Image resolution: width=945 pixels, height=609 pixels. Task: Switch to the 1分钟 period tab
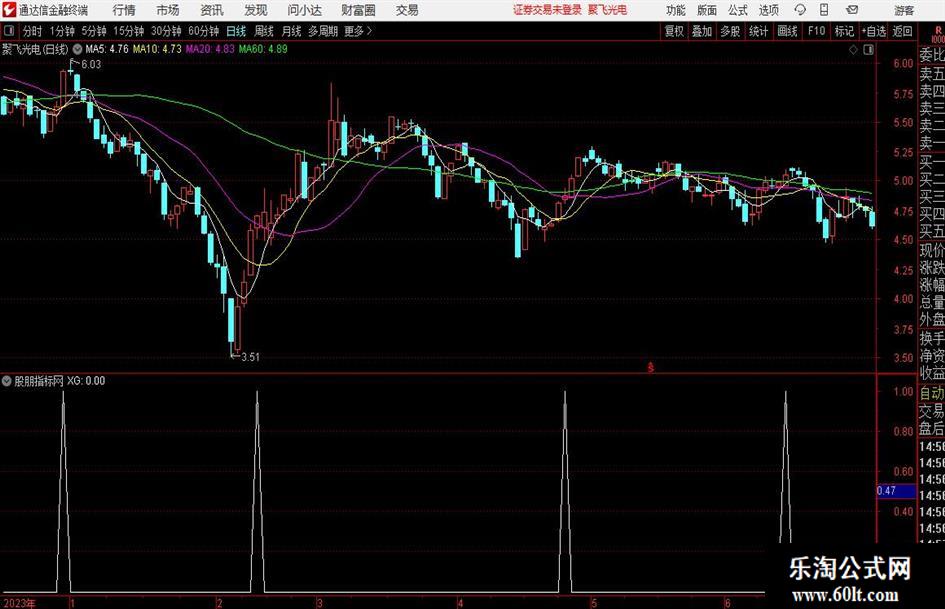(61, 31)
